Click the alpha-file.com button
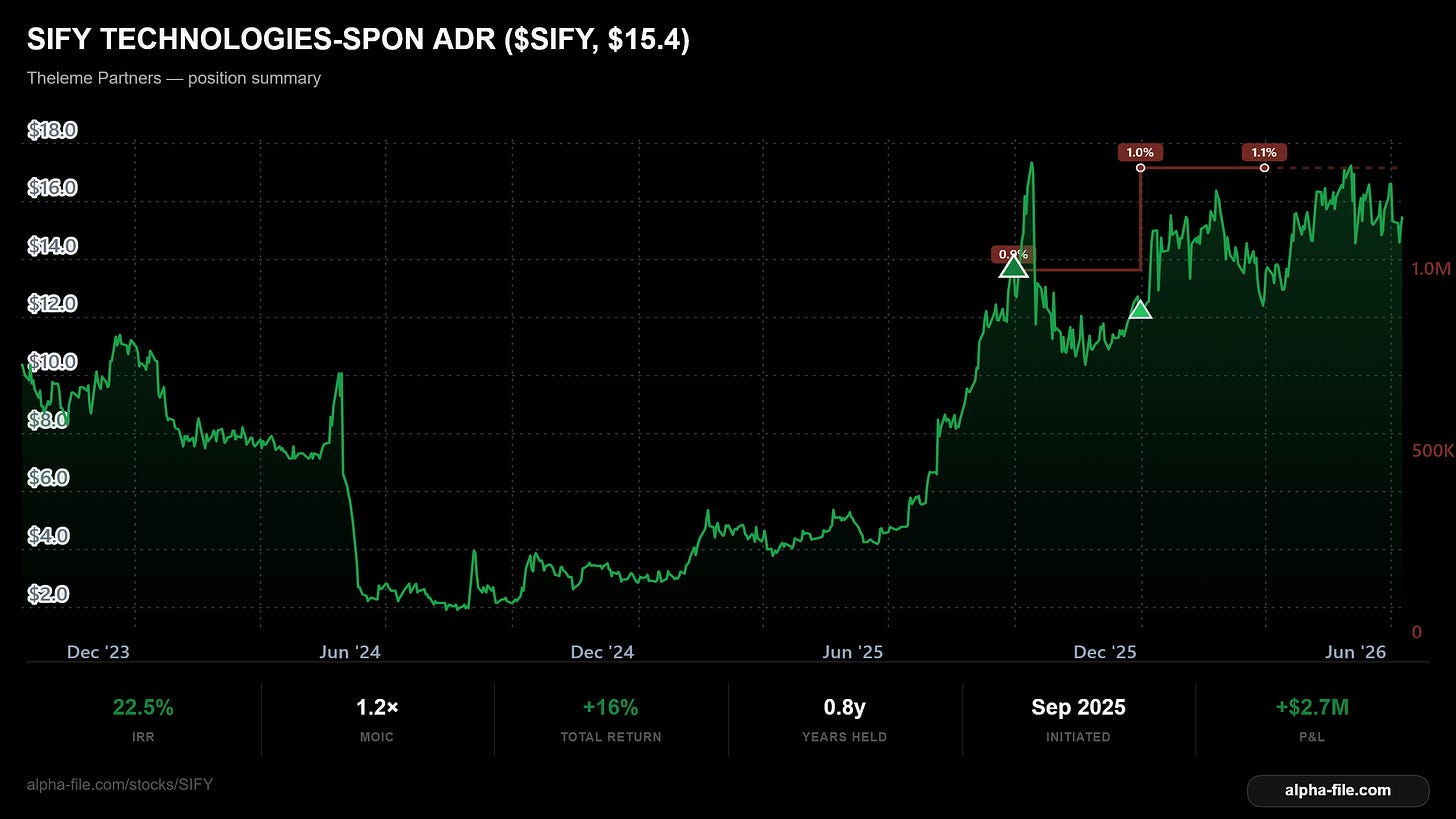Image resolution: width=1456 pixels, height=819 pixels. click(x=1338, y=790)
